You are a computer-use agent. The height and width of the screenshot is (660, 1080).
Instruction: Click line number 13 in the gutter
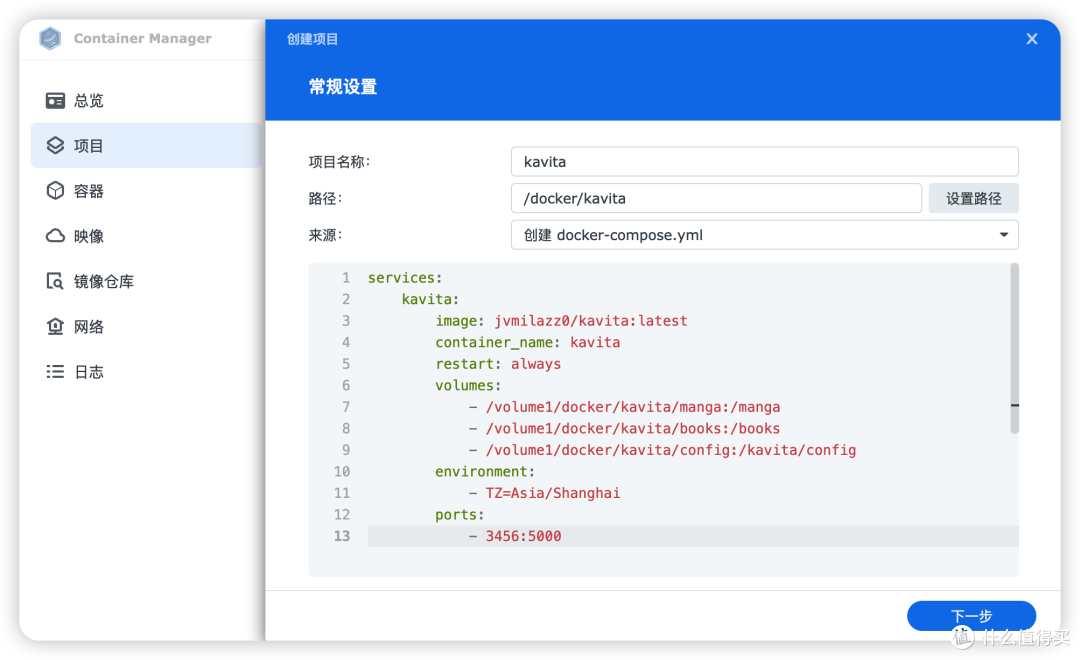coord(342,536)
